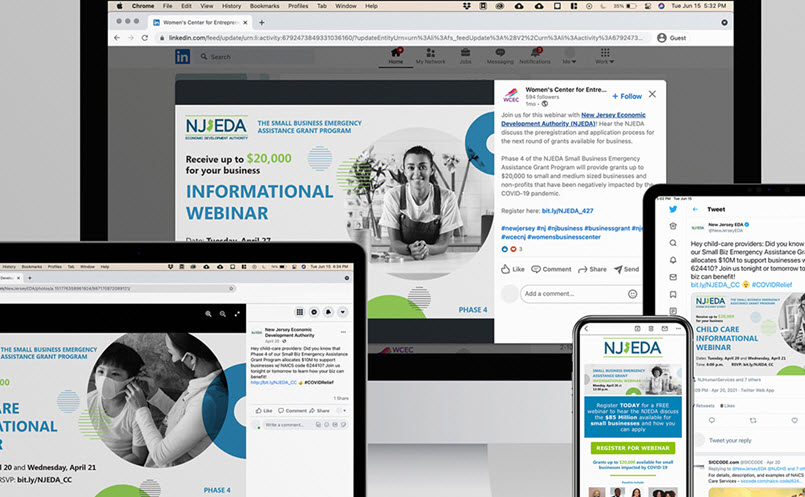Open bit.ly/NJEDA_427 registration link
This screenshot has width=805, height=497.
click(567, 211)
